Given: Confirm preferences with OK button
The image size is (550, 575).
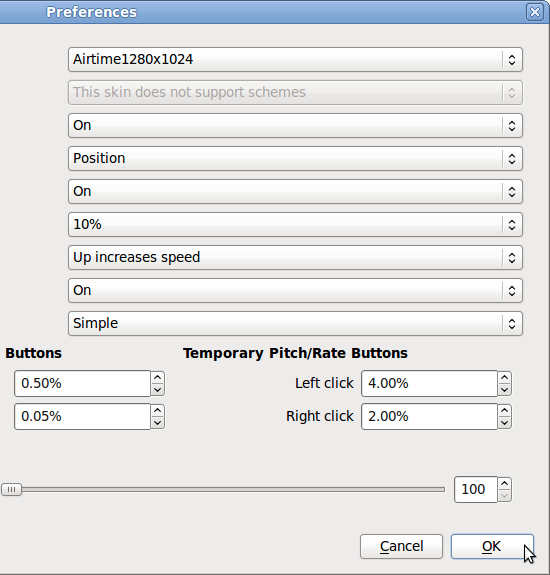Looking at the screenshot, I should [x=492, y=546].
